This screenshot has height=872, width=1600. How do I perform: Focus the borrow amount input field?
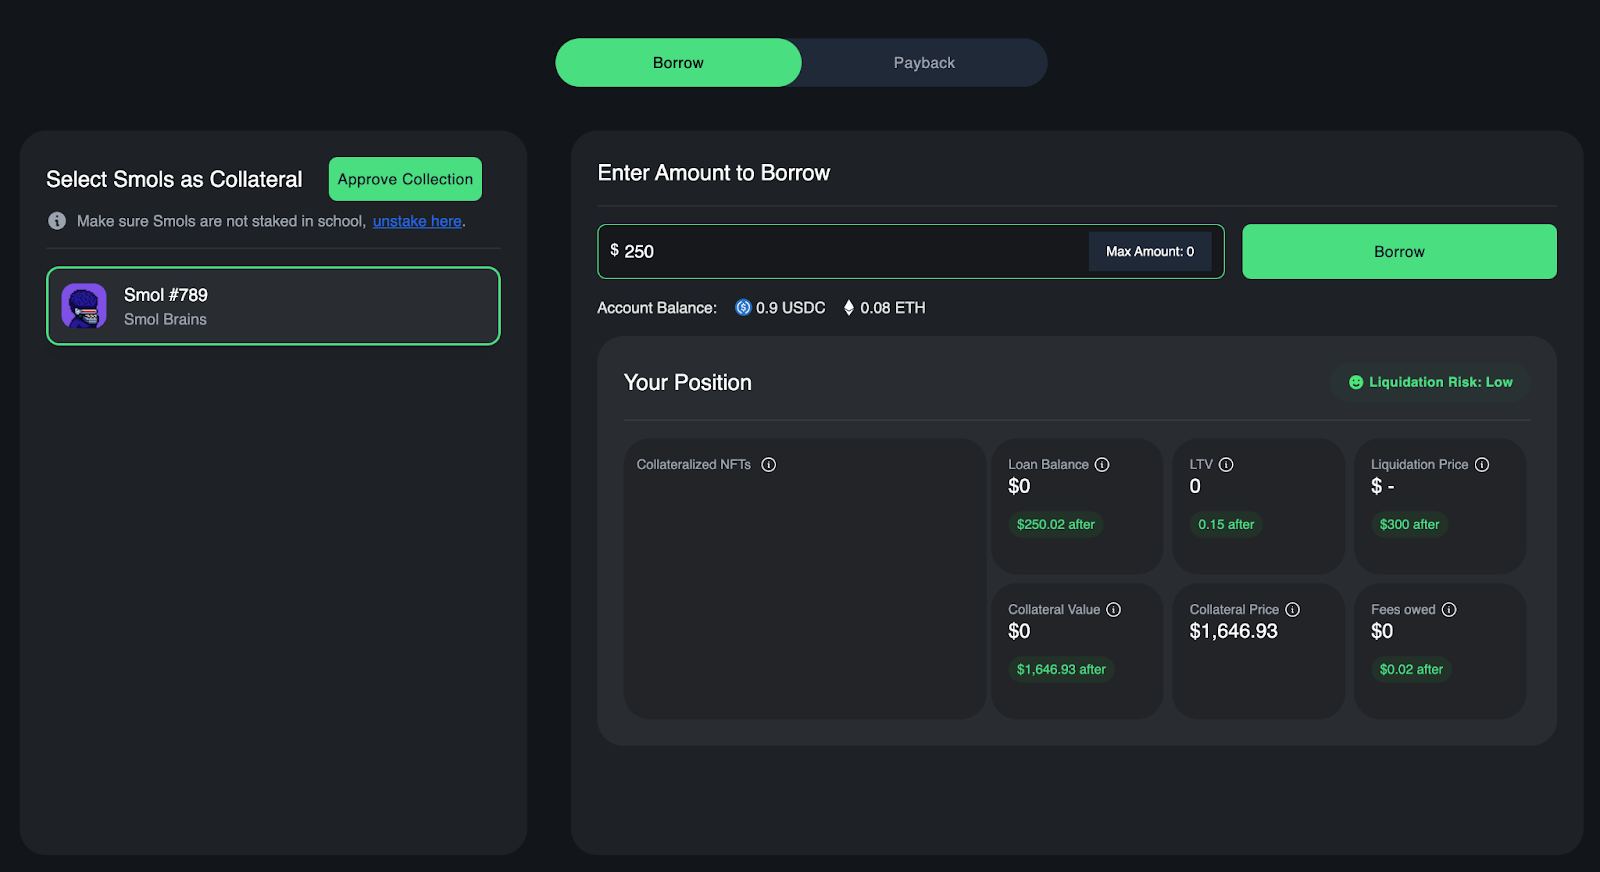[845, 251]
